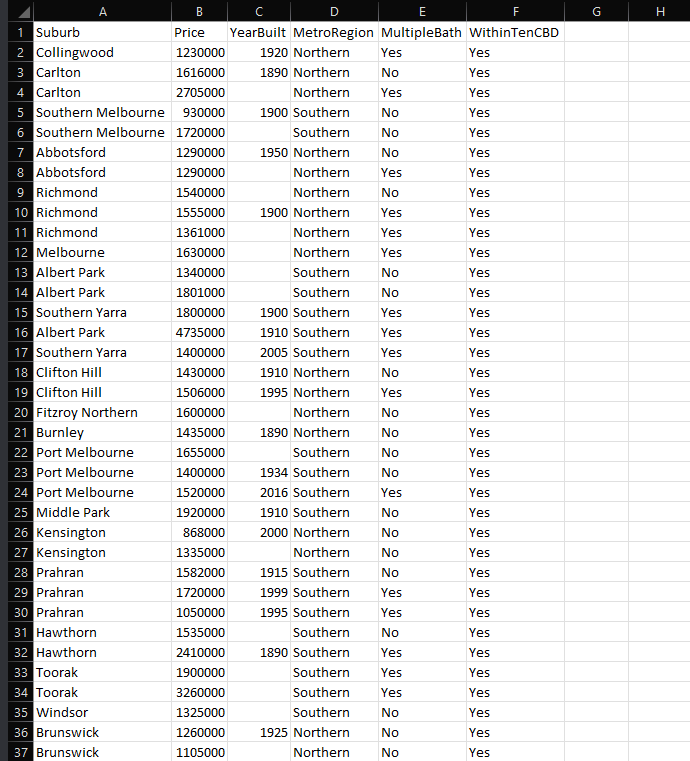Select column B header
This screenshot has width=690, height=761.
pyautogui.click(x=199, y=11)
